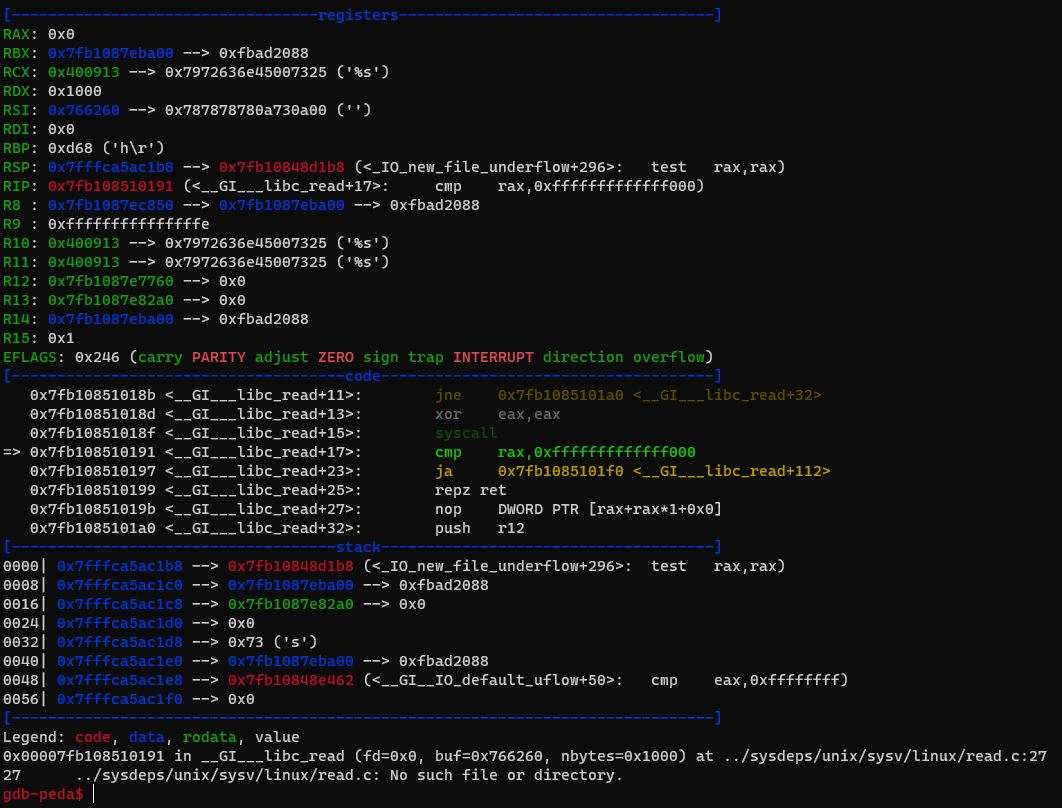Click the 'No such file or directory' message
Screen dimensions: 1062x808
point(507,775)
